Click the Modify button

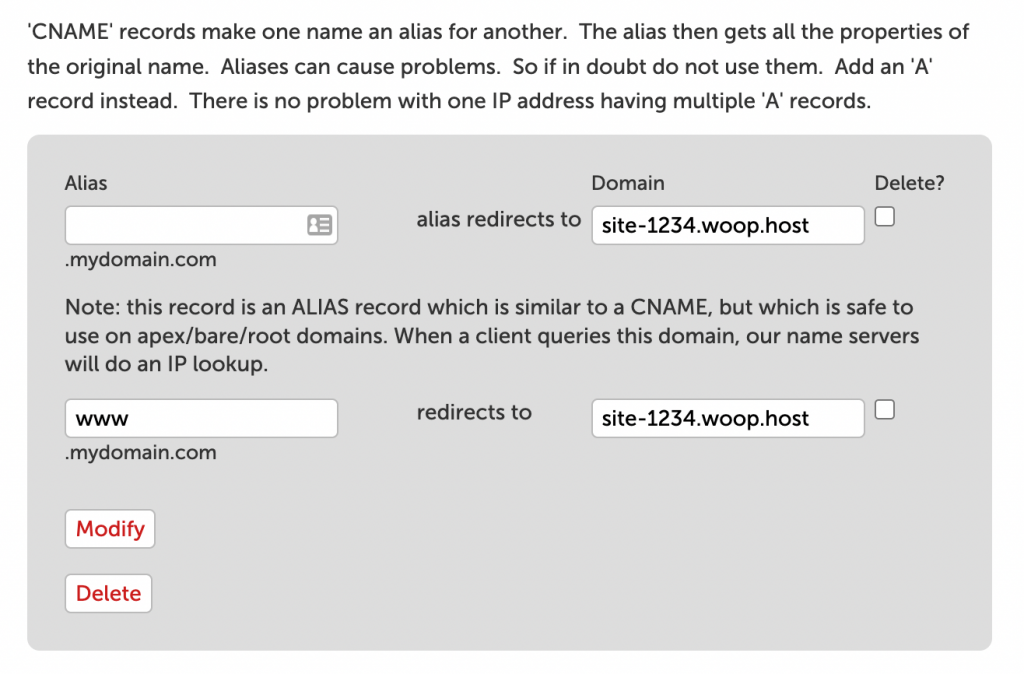(110, 528)
